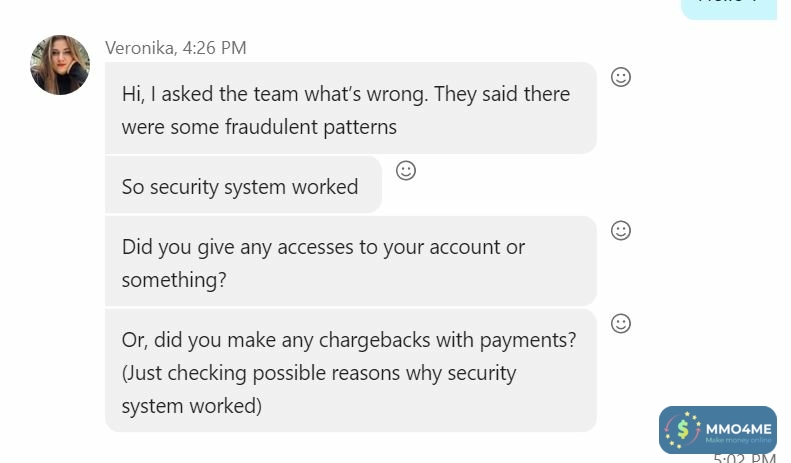The image size is (791, 463).
Task: Select the "So security system worked" message bubble
Action: coord(240,187)
